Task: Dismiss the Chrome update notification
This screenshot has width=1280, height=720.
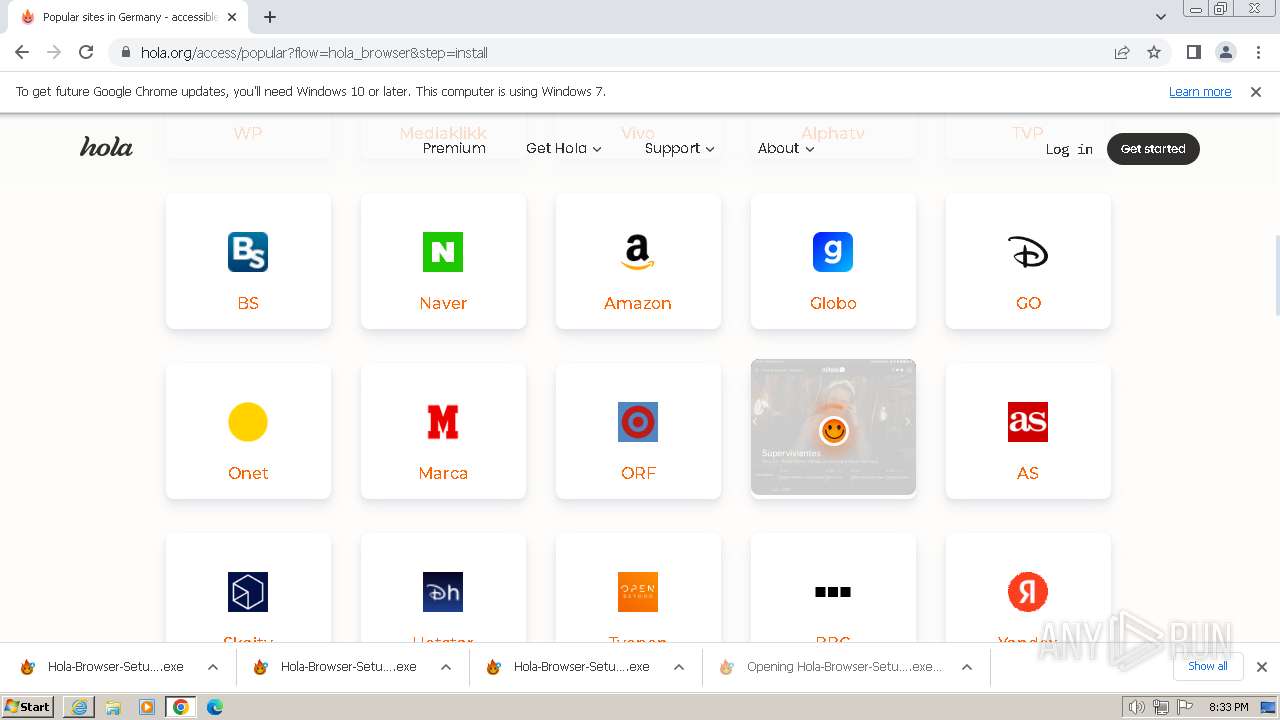Action: coord(1256,91)
